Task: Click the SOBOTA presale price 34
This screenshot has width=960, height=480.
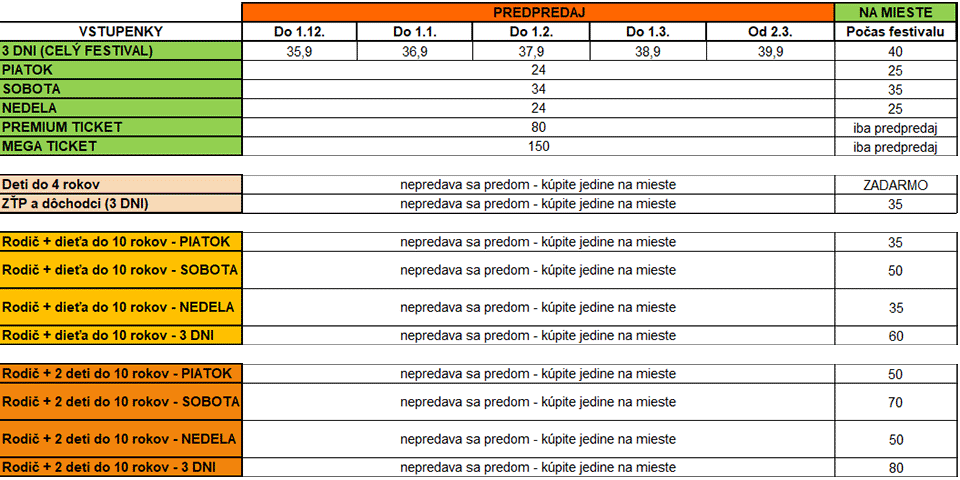Action: pos(538,89)
